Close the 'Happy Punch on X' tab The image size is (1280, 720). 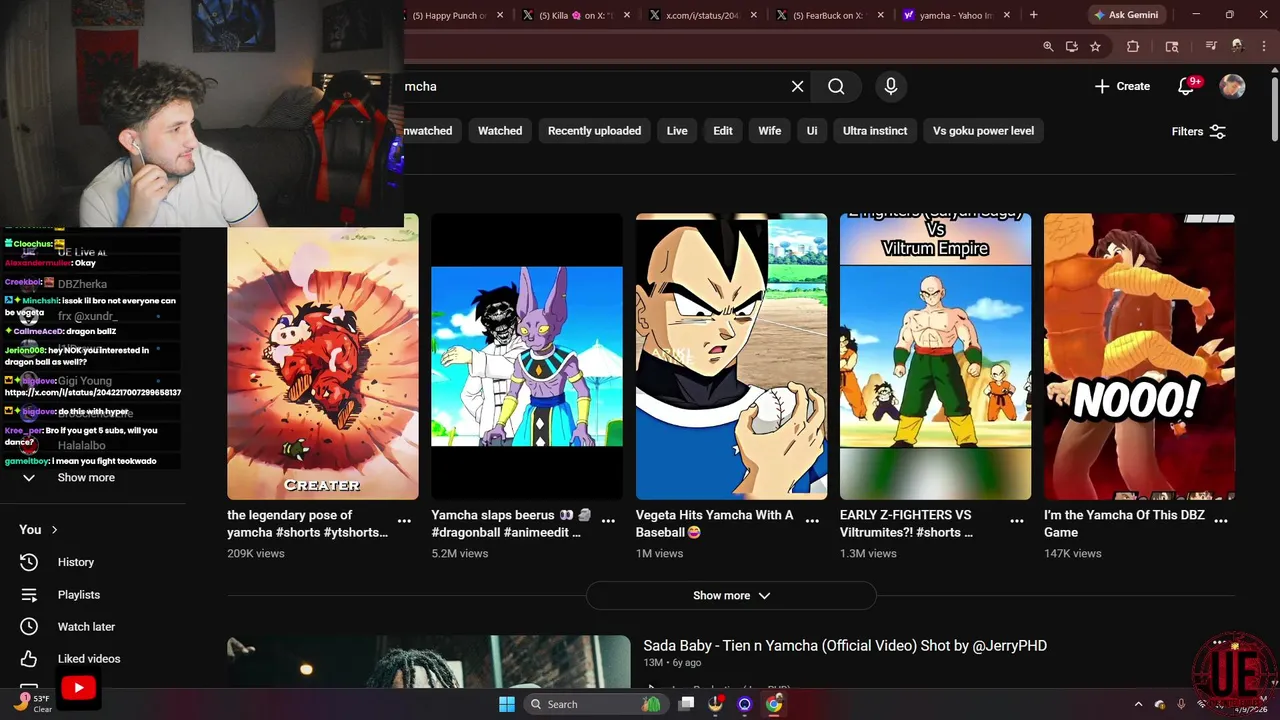(x=500, y=15)
